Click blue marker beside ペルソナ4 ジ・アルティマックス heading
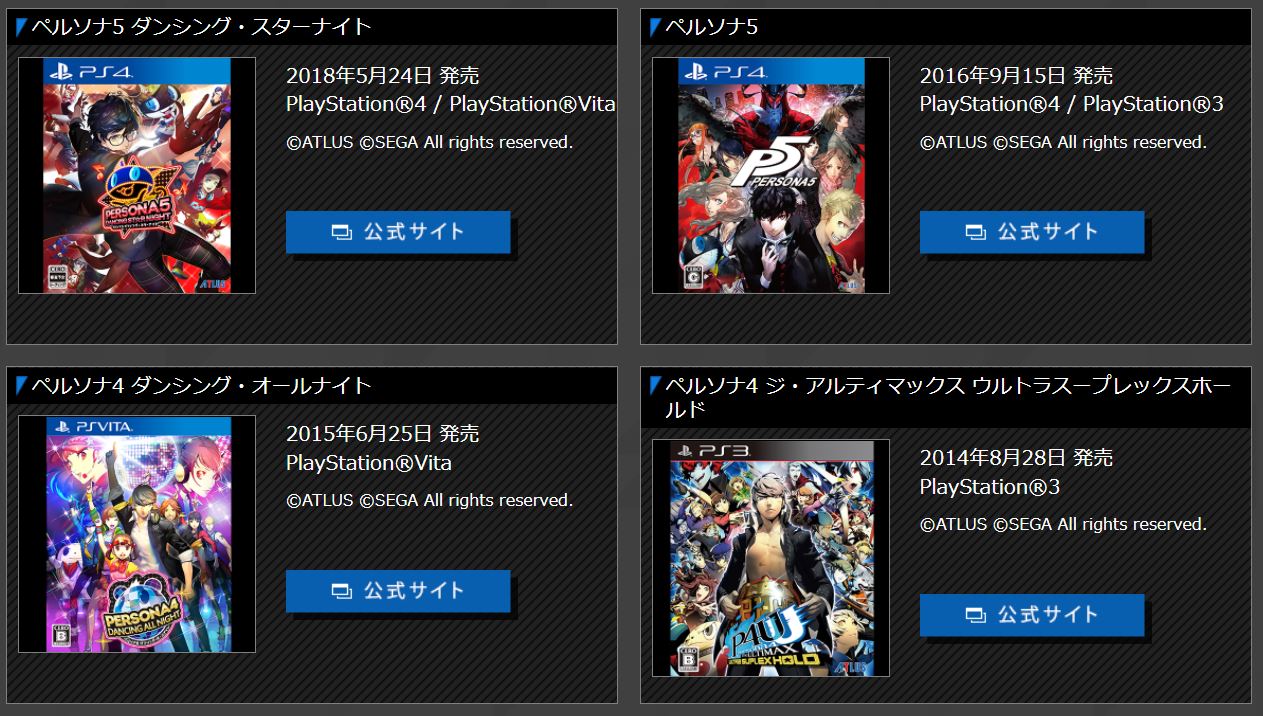Image resolution: width=1263 pixels, height=716 pixels. (656, 385)
